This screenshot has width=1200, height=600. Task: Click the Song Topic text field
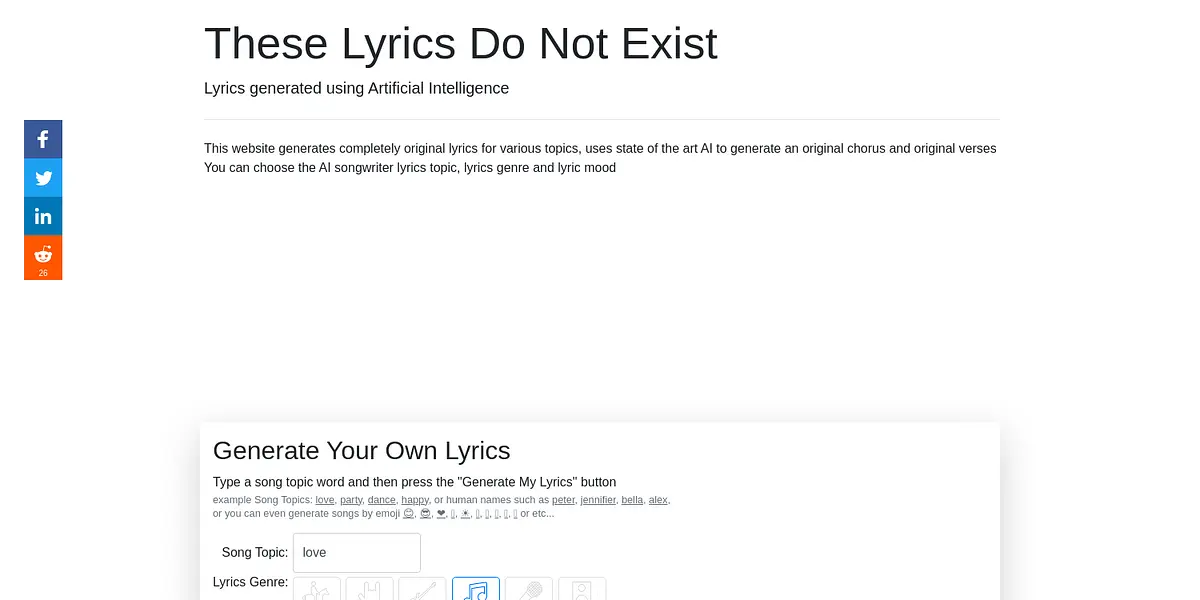pyautogui.click(x=357, y=553)
